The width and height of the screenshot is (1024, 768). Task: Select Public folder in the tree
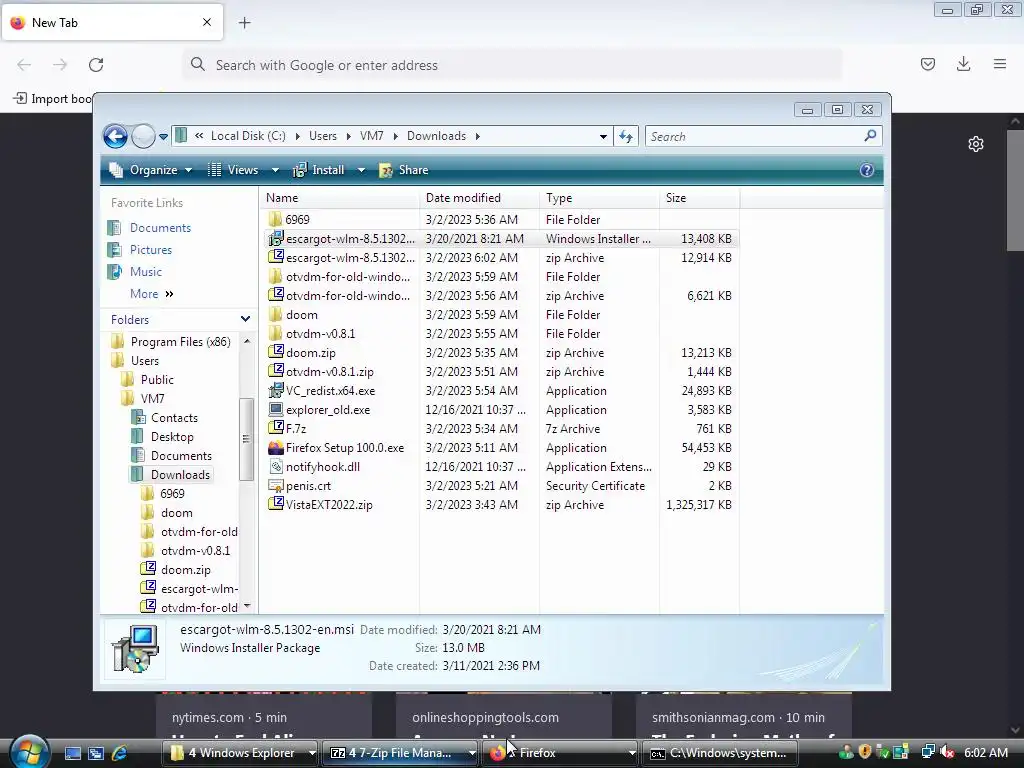pos(157,379)
